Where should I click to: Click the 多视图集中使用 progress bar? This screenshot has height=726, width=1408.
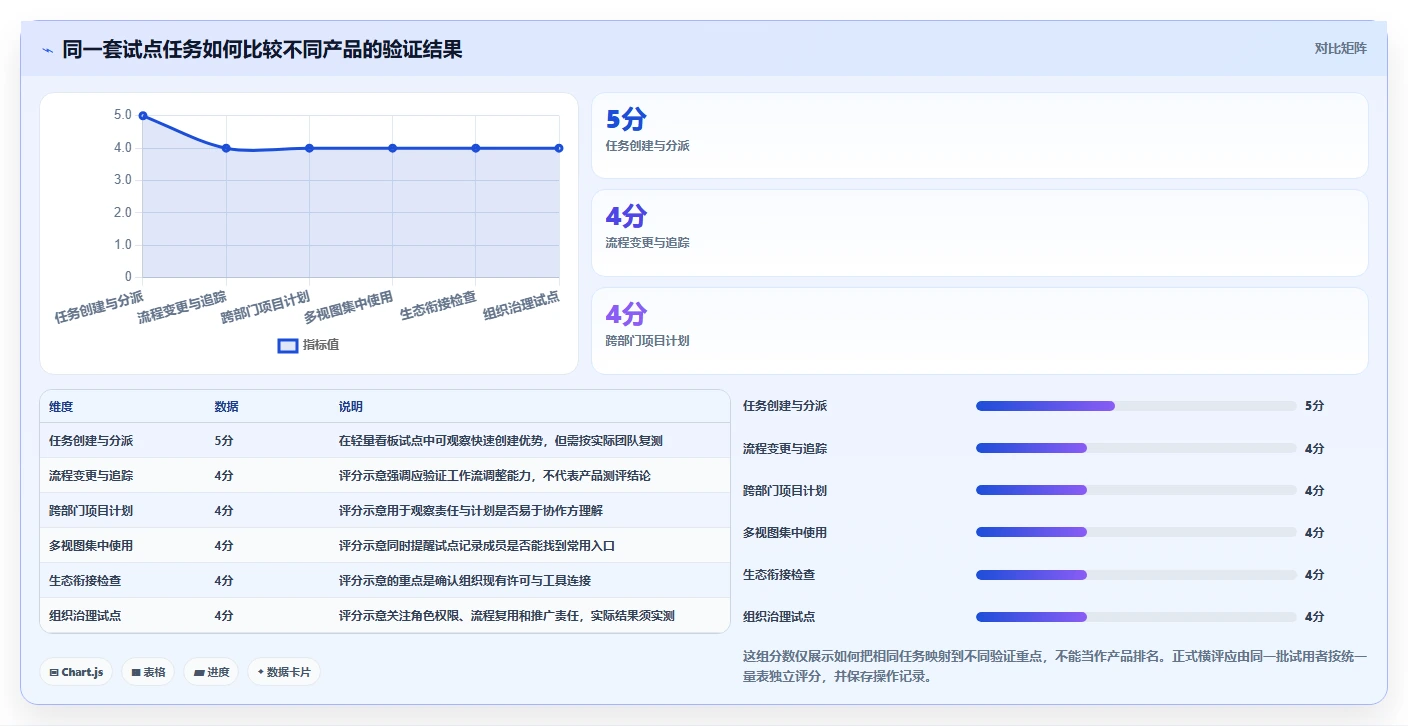coord(1135,532)
